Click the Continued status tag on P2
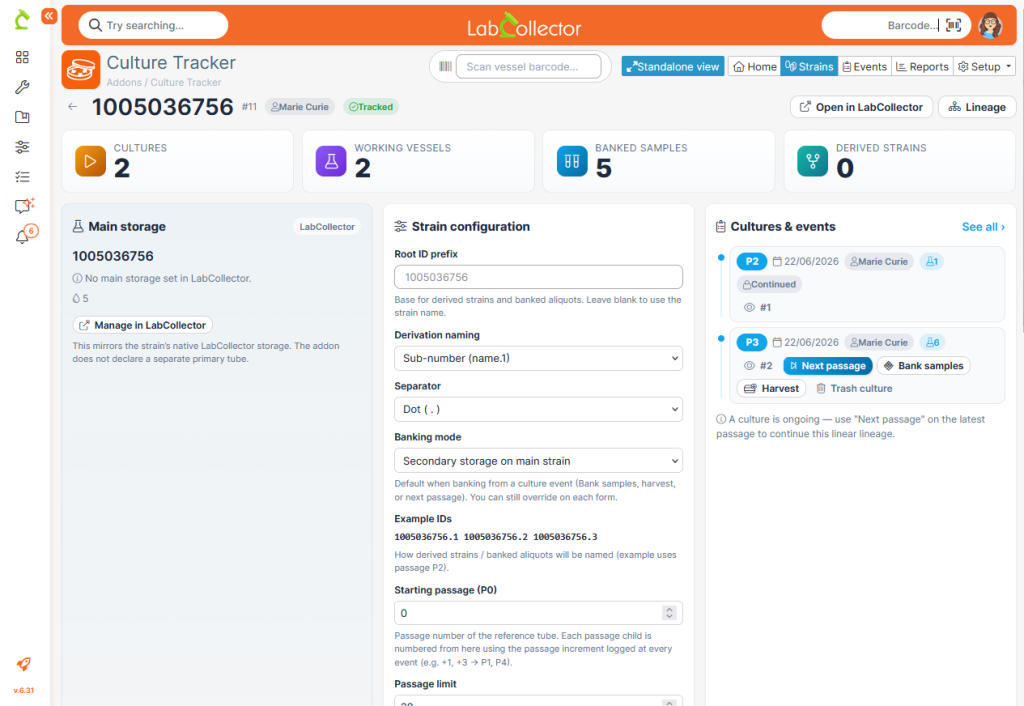Screen dimensions: 1024x706 tap(769, 284)
